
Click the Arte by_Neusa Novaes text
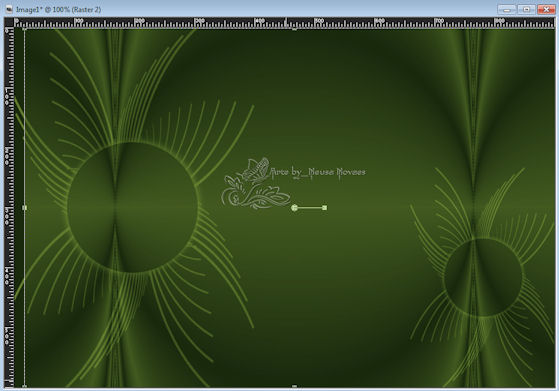(x=318, y=173)
